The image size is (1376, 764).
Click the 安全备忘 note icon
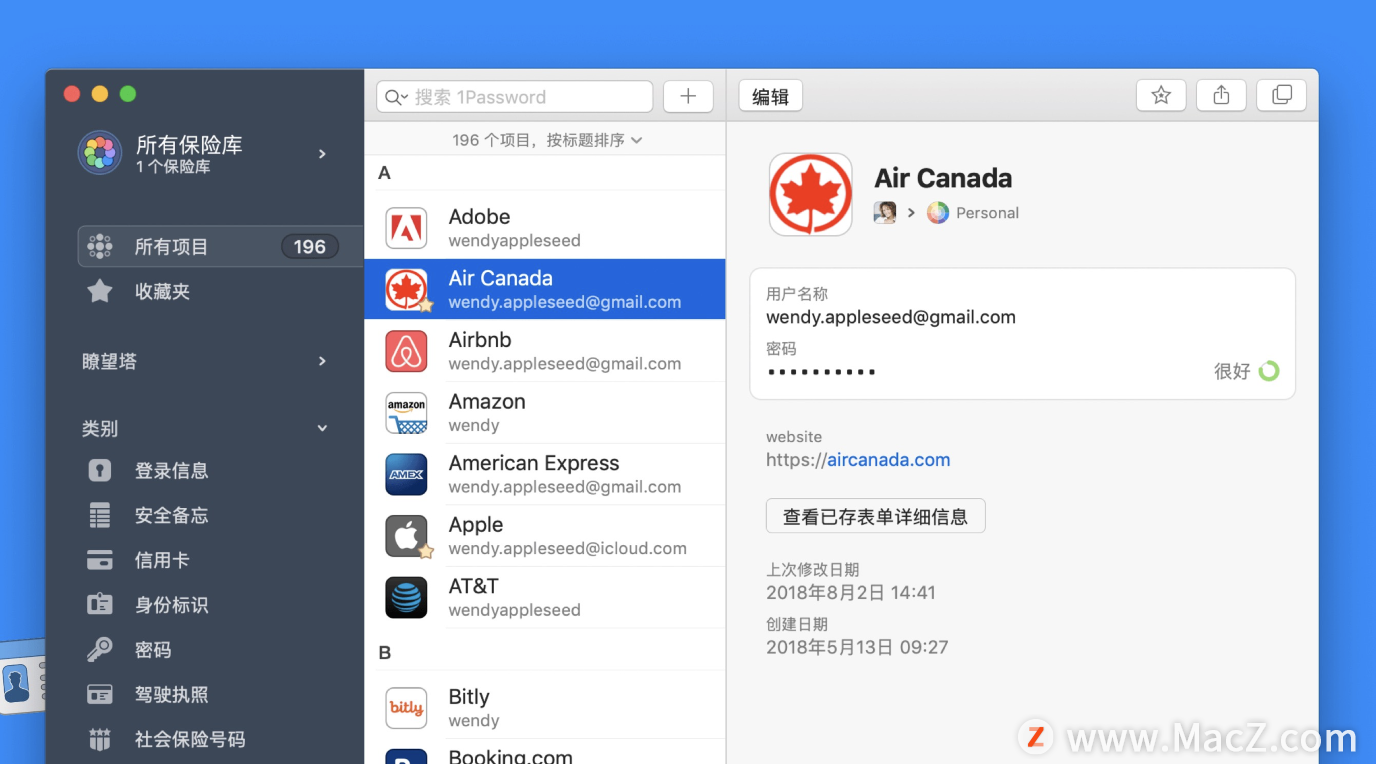coord(100,515)
